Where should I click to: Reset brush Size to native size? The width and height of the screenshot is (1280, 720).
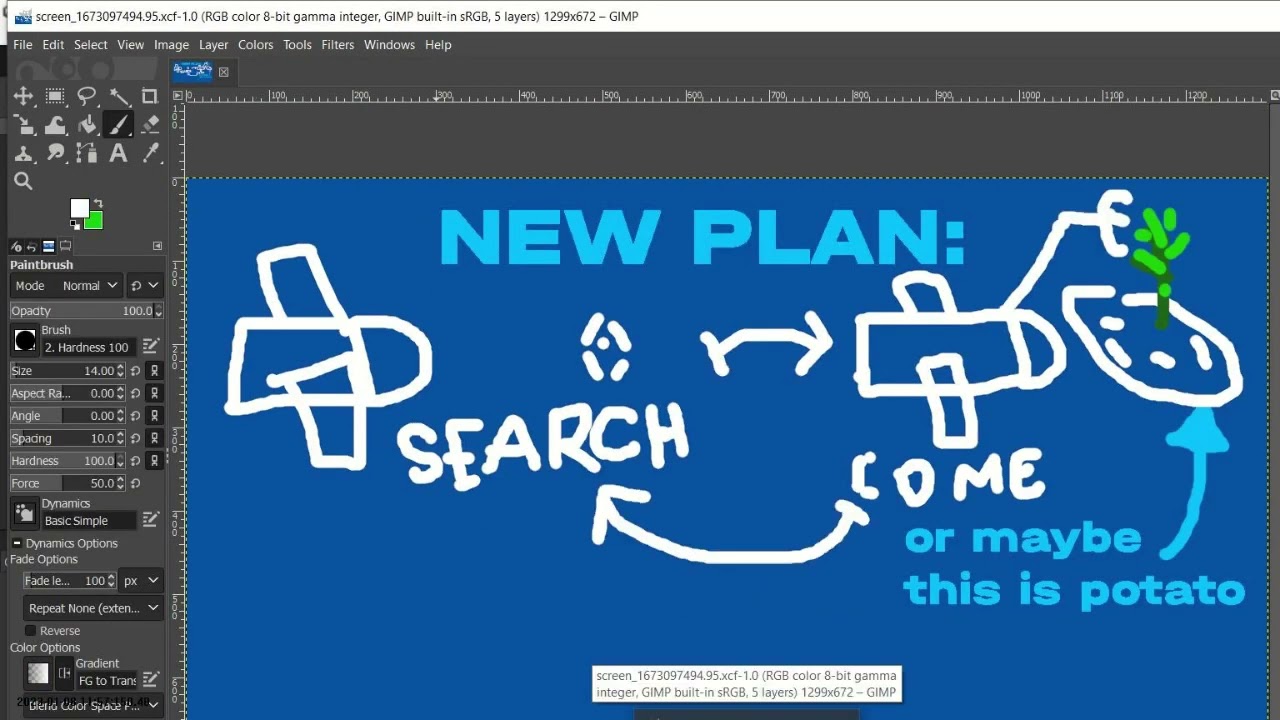point(136,371)
